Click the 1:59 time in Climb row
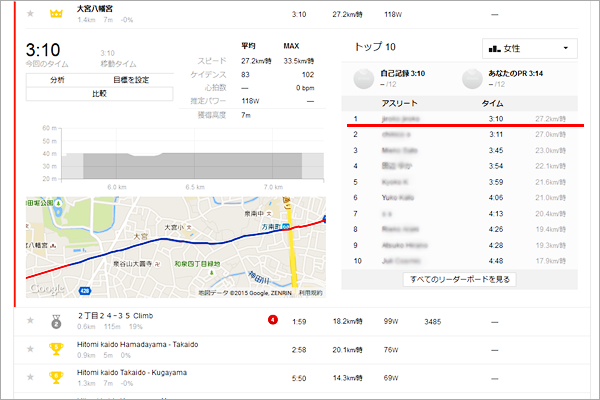The image size is (600, 400). pos(299,322)
